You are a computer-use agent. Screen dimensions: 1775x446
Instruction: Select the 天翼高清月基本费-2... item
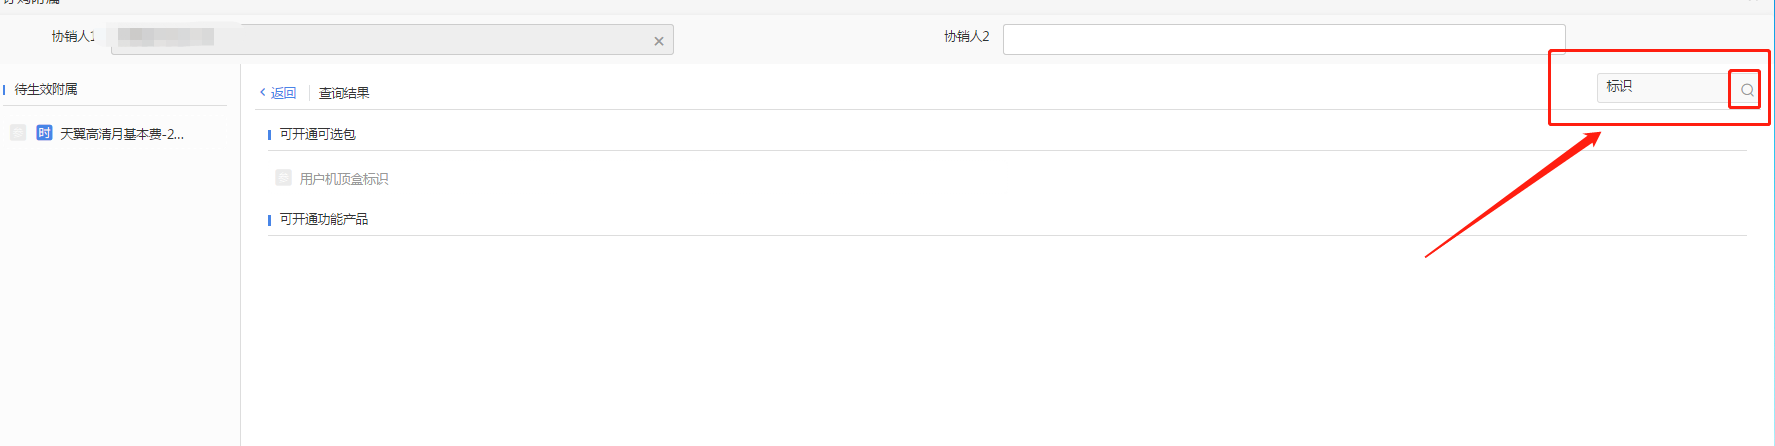(122, 134)
